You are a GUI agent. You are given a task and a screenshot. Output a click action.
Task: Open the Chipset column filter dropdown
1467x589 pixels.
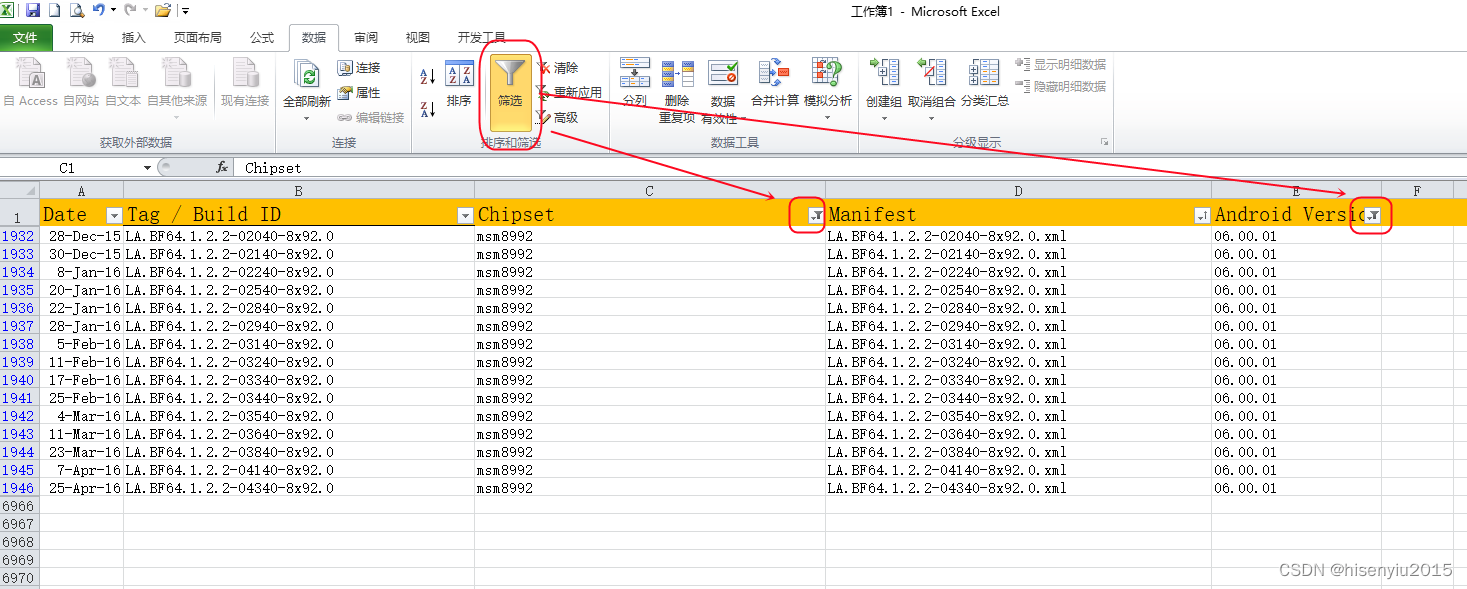(x=816, y=216)
